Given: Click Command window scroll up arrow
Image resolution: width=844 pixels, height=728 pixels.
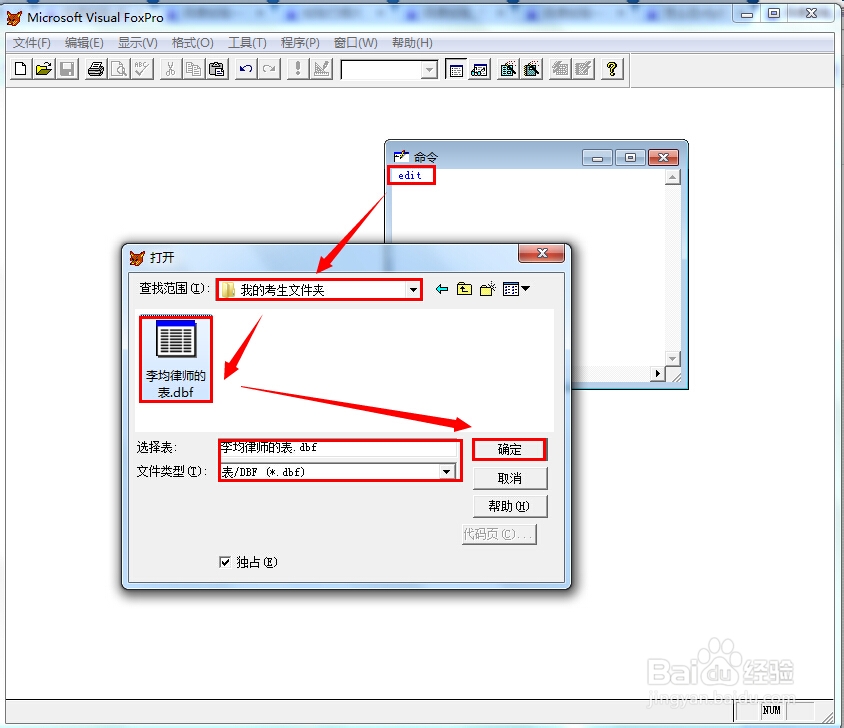Looking at the screenshot, I should [672, 177].
